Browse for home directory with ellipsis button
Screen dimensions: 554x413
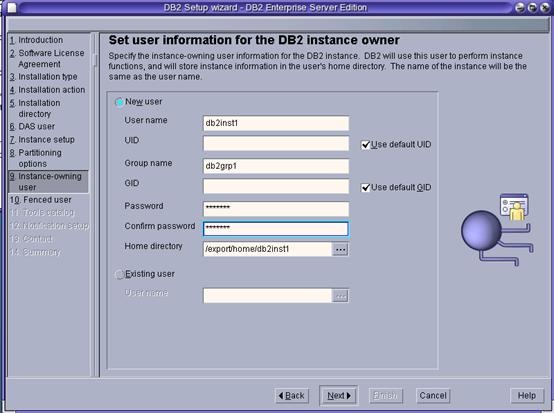click(340, 249)
